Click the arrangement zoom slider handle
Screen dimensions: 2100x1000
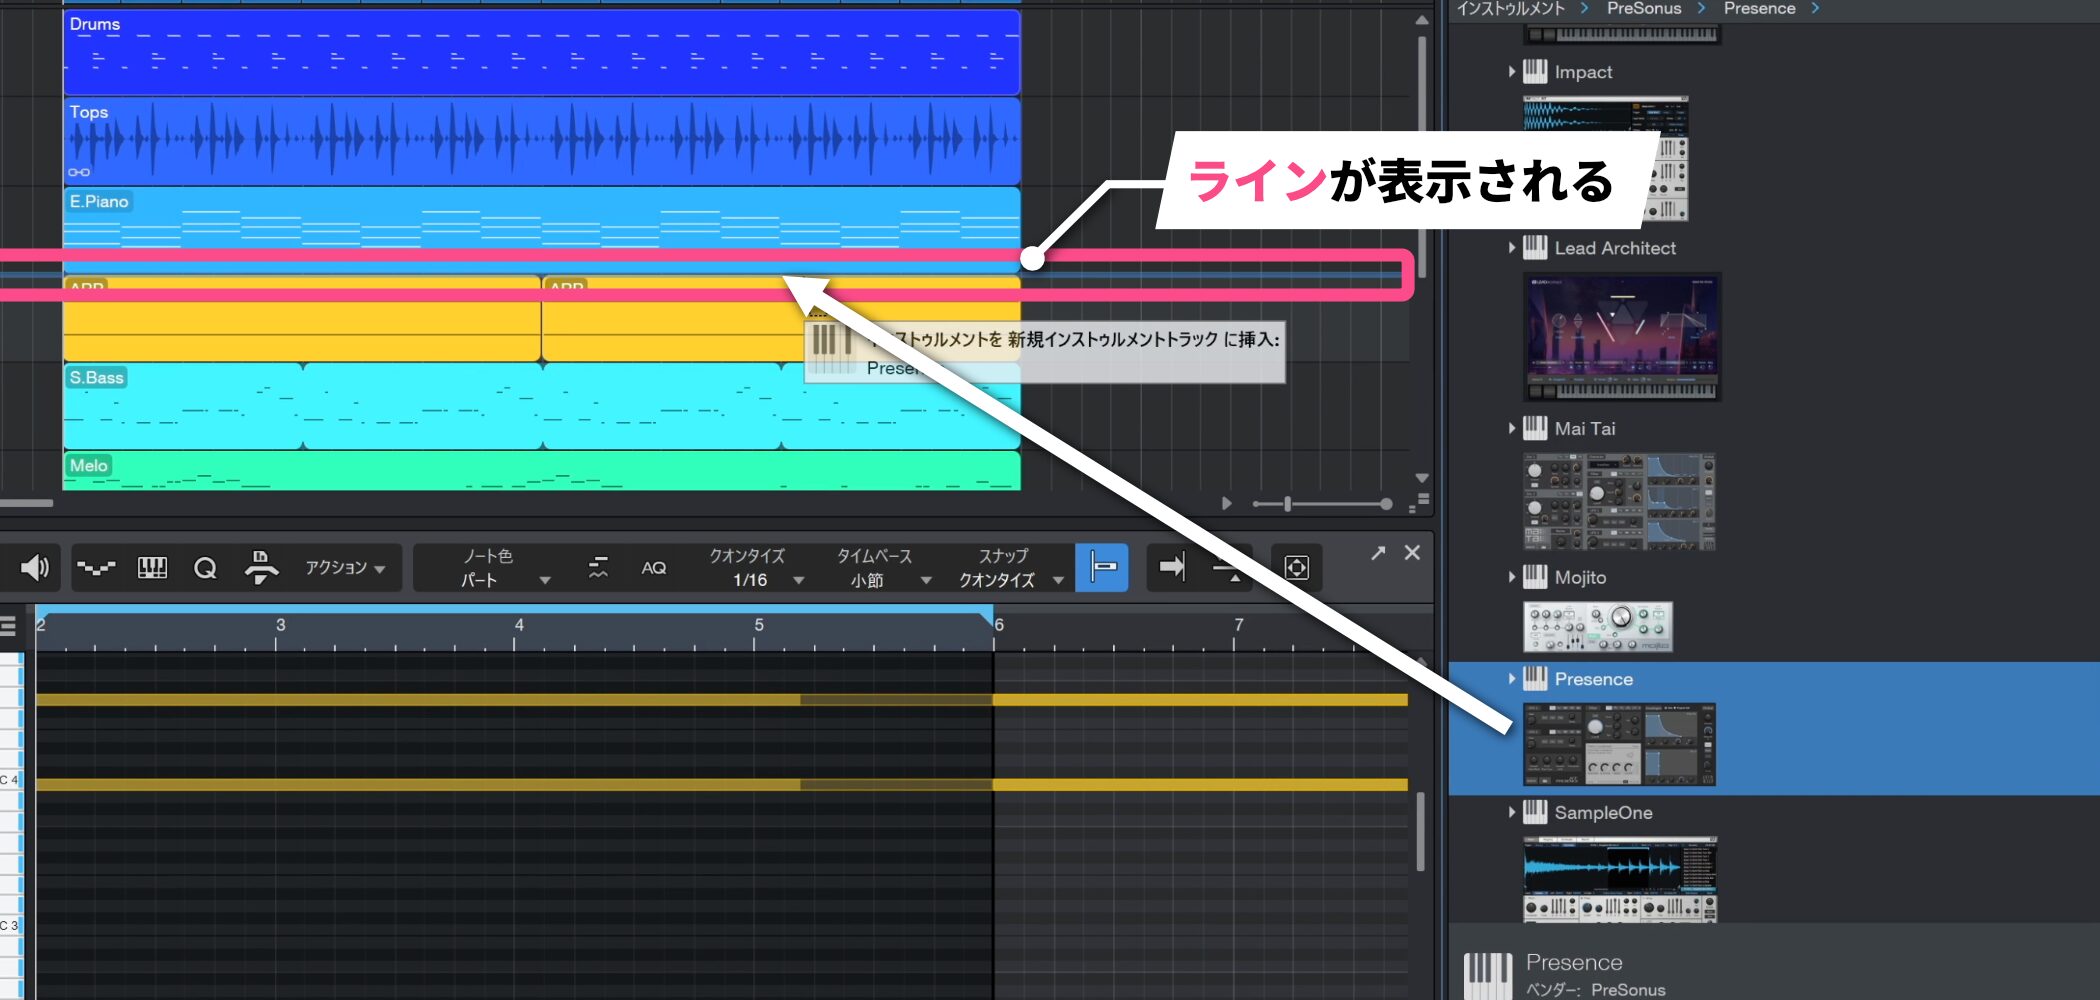tap(1288, 504)
